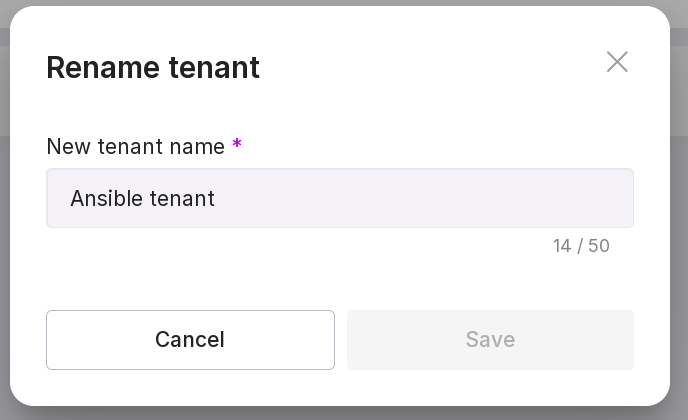
Task: Close the Rename tenant dialog with X
Action: tap(617, 62)
